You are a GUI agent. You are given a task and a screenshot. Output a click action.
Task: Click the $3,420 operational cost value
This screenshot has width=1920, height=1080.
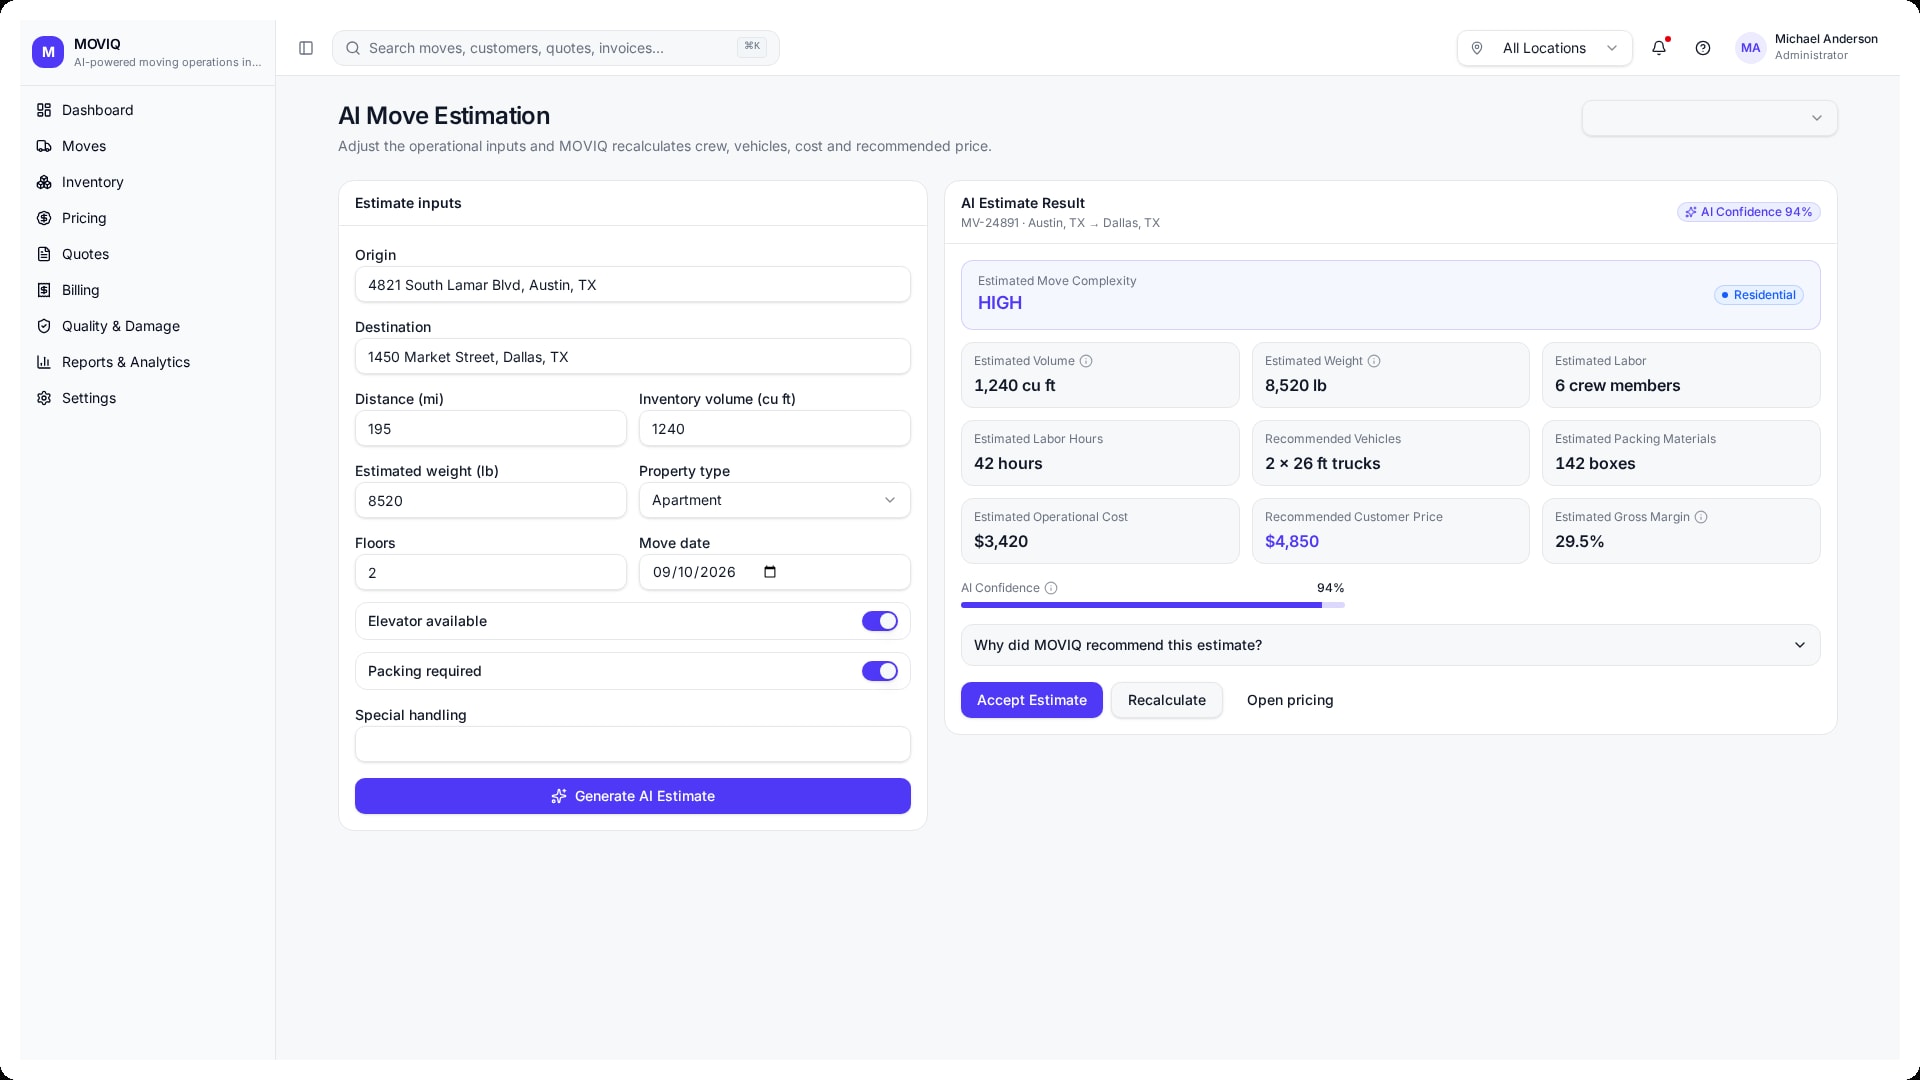coord(1001,541)
